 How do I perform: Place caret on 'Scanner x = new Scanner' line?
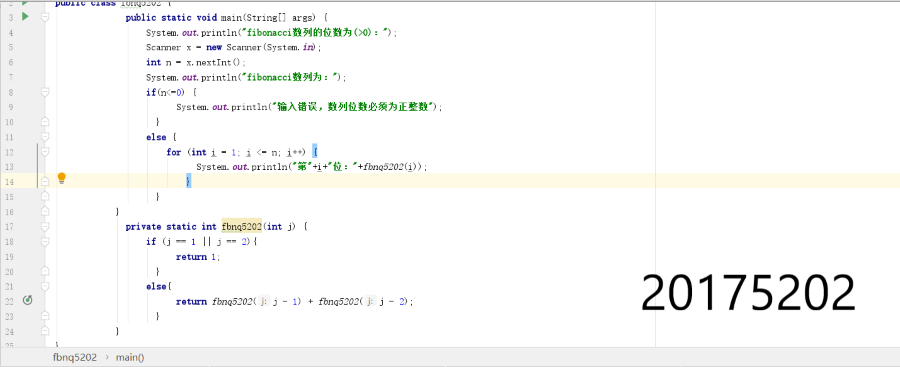(x=234, y=47)
